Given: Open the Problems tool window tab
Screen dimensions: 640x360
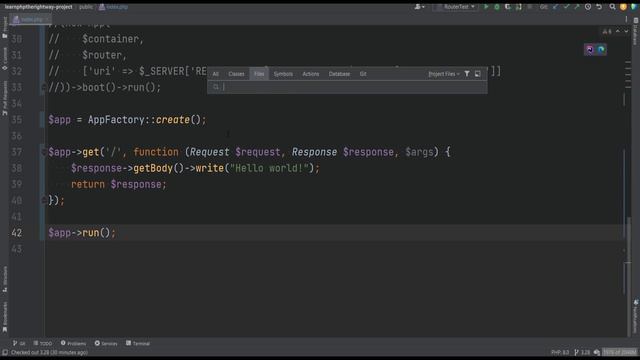Looking at the screenshot, I should (x=73, y=343).
